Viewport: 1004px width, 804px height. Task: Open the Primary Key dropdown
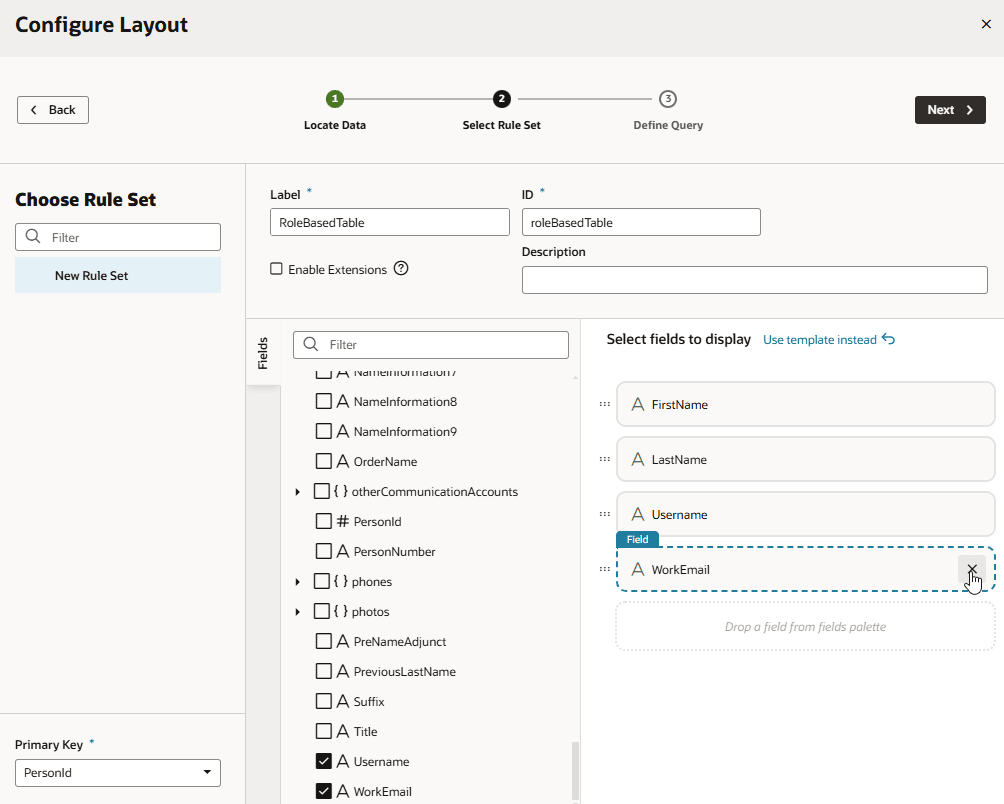coord(118,773)
